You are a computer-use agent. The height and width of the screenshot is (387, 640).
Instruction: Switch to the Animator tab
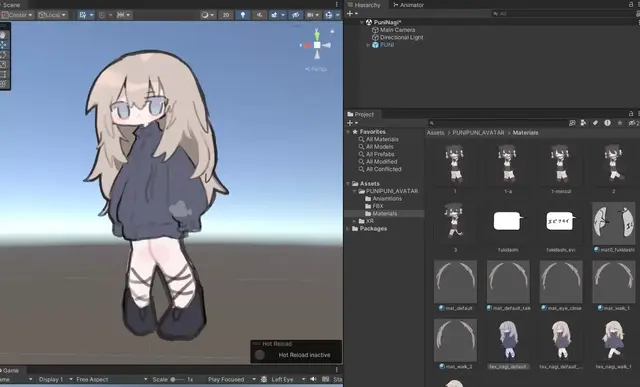click(x=408, y=5)
